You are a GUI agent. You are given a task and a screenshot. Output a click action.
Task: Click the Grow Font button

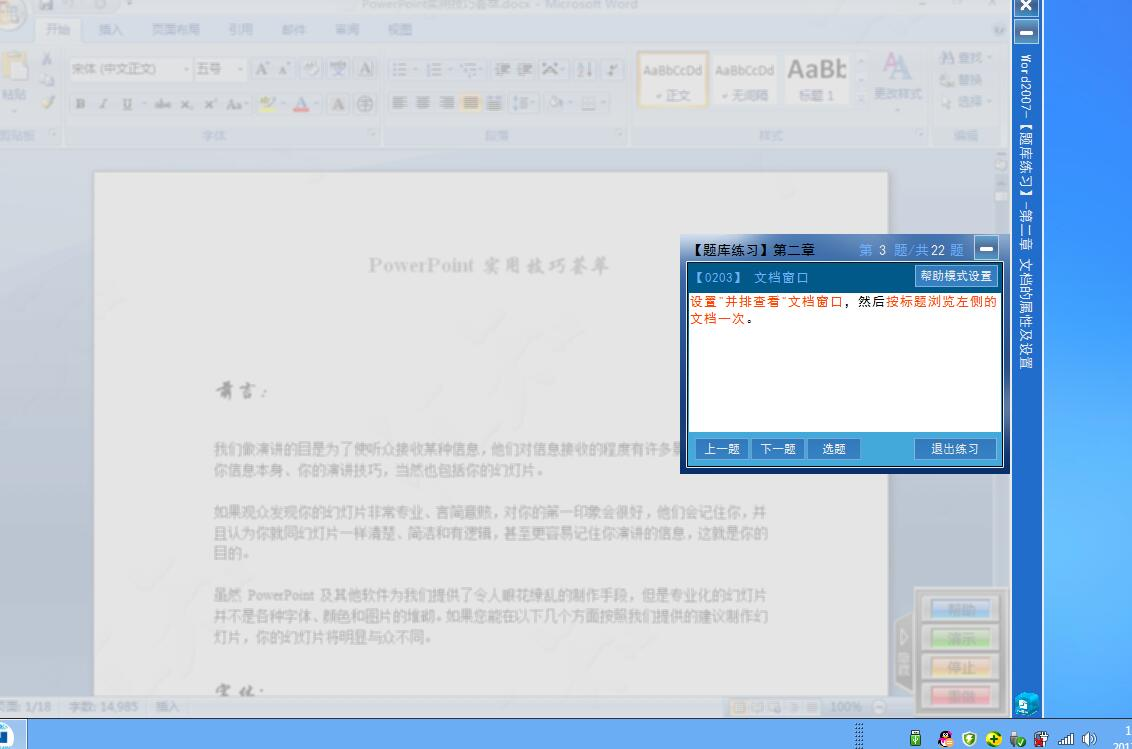click(261, 69)
